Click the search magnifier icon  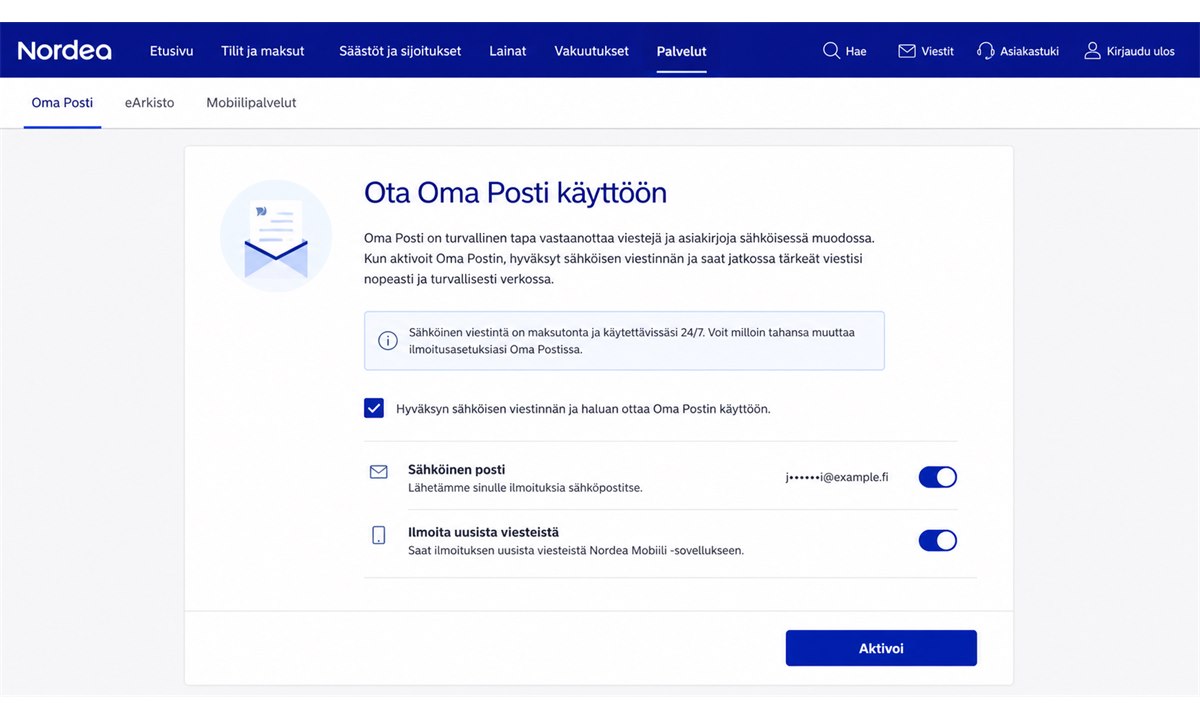pyautogui.click(x=831, y=50)
